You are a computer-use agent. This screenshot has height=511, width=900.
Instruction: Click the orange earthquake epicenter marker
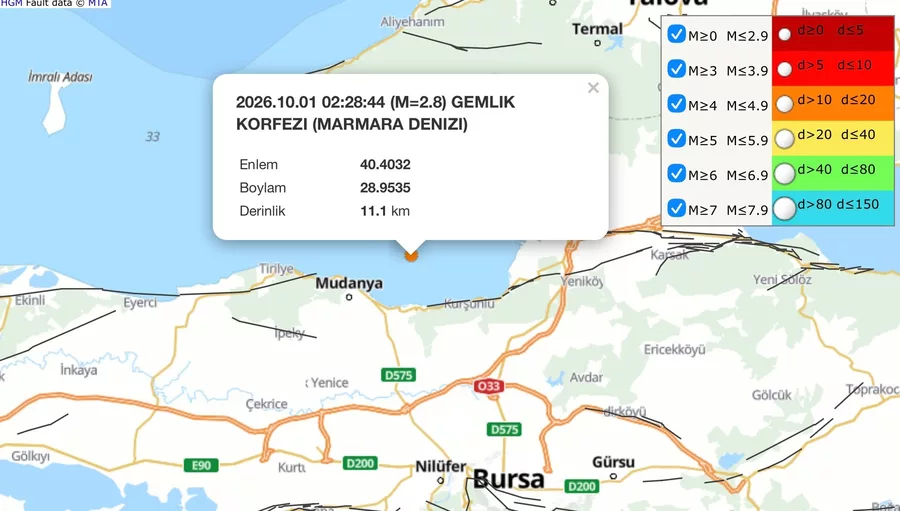[411, 255]
